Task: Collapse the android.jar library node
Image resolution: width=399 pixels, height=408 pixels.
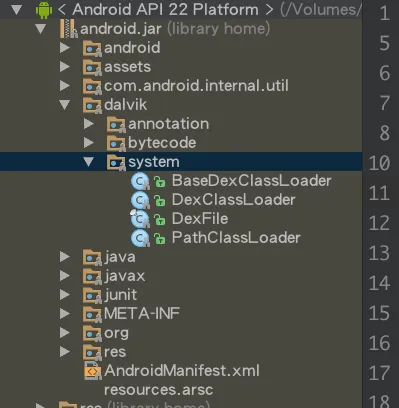Action: point(41,29)
